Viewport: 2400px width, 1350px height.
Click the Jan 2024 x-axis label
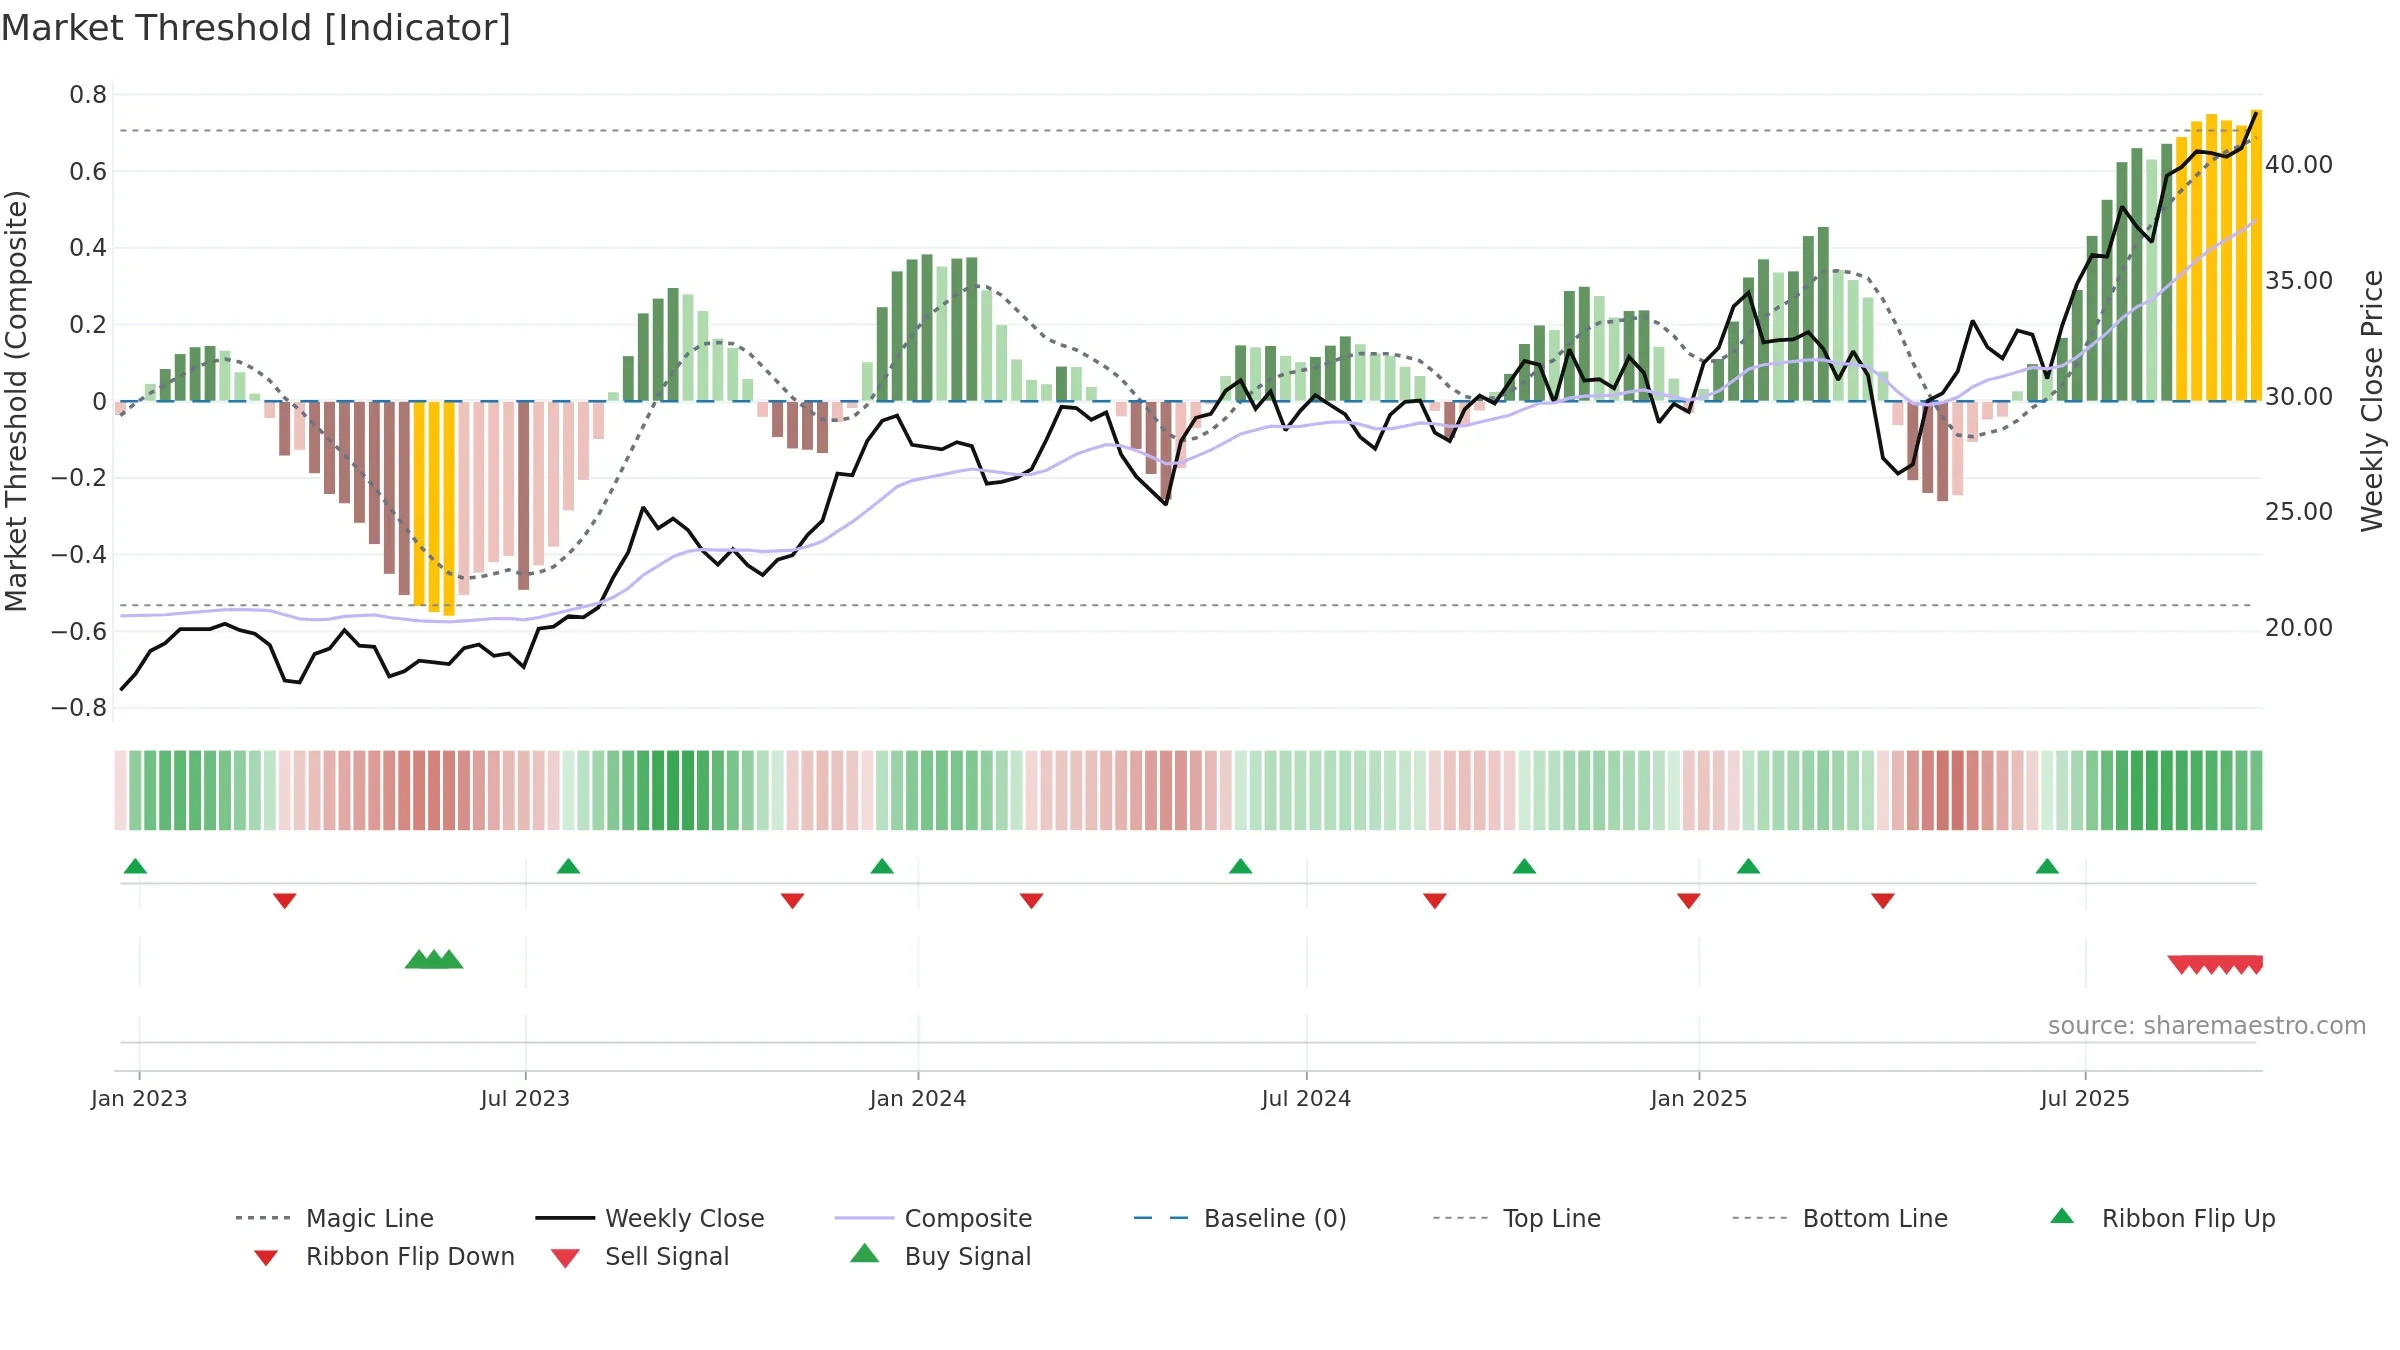point(918,1098)
